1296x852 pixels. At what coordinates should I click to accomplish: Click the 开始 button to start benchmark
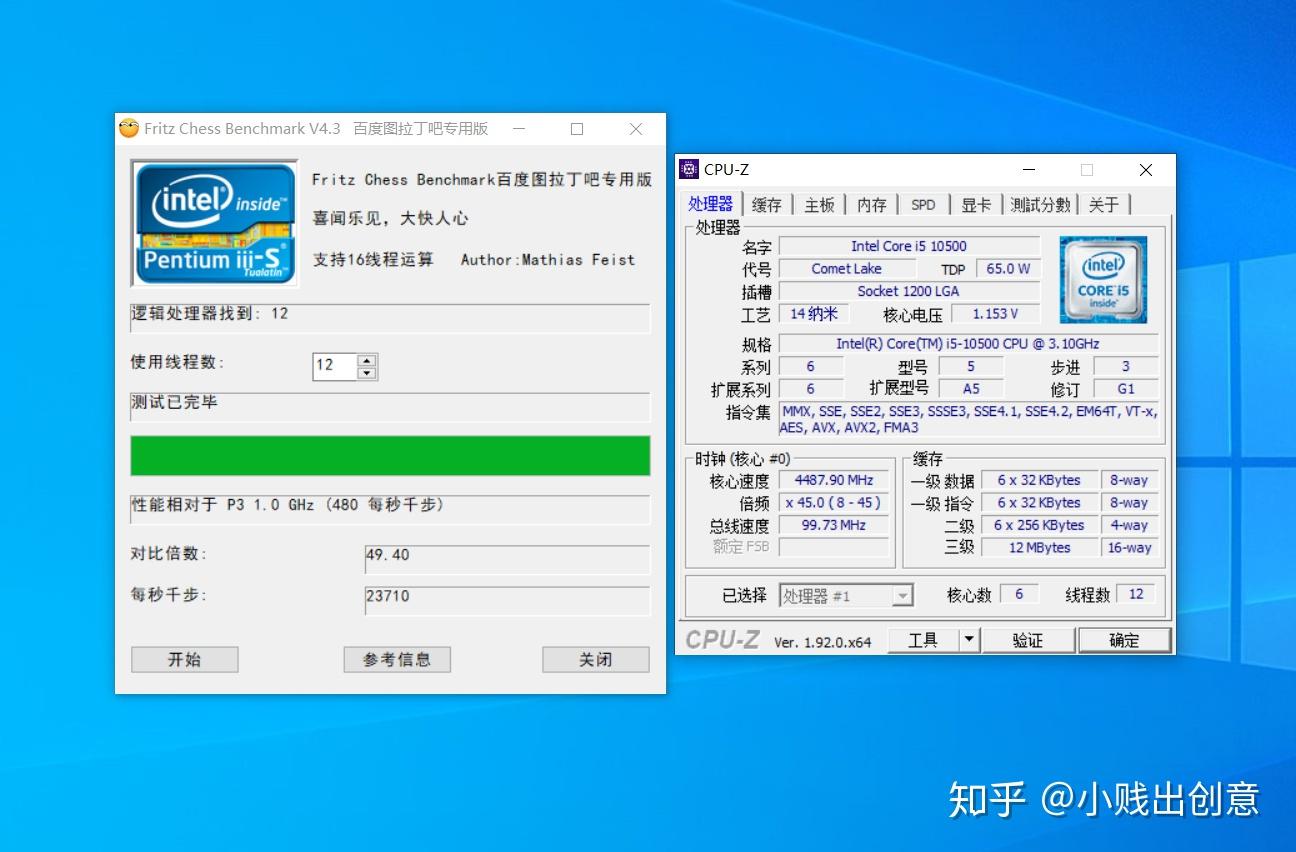tap(185, 659)
